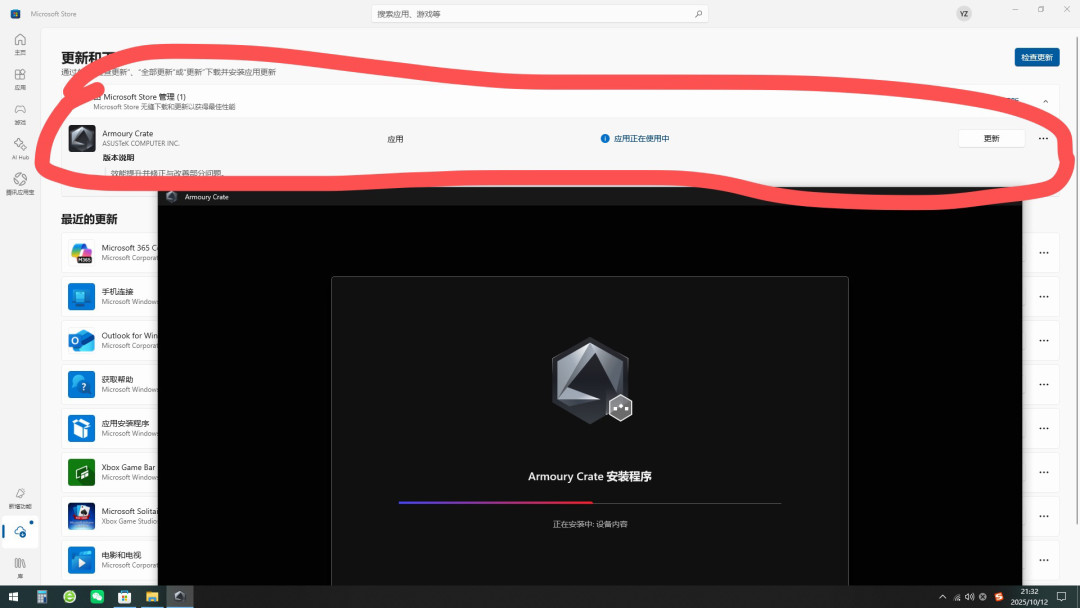
Task: Click 'ASUSTeK COMPUTER INC.' publisher text
Action: (x=141, y=143)
